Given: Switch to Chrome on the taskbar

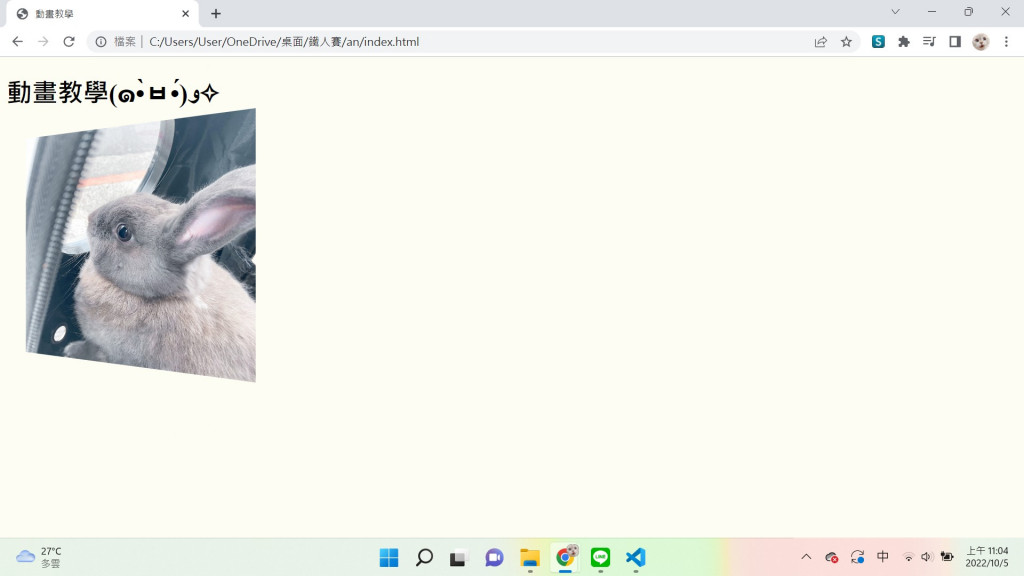Looking at the screenshot, I should [x=566, y=558].
